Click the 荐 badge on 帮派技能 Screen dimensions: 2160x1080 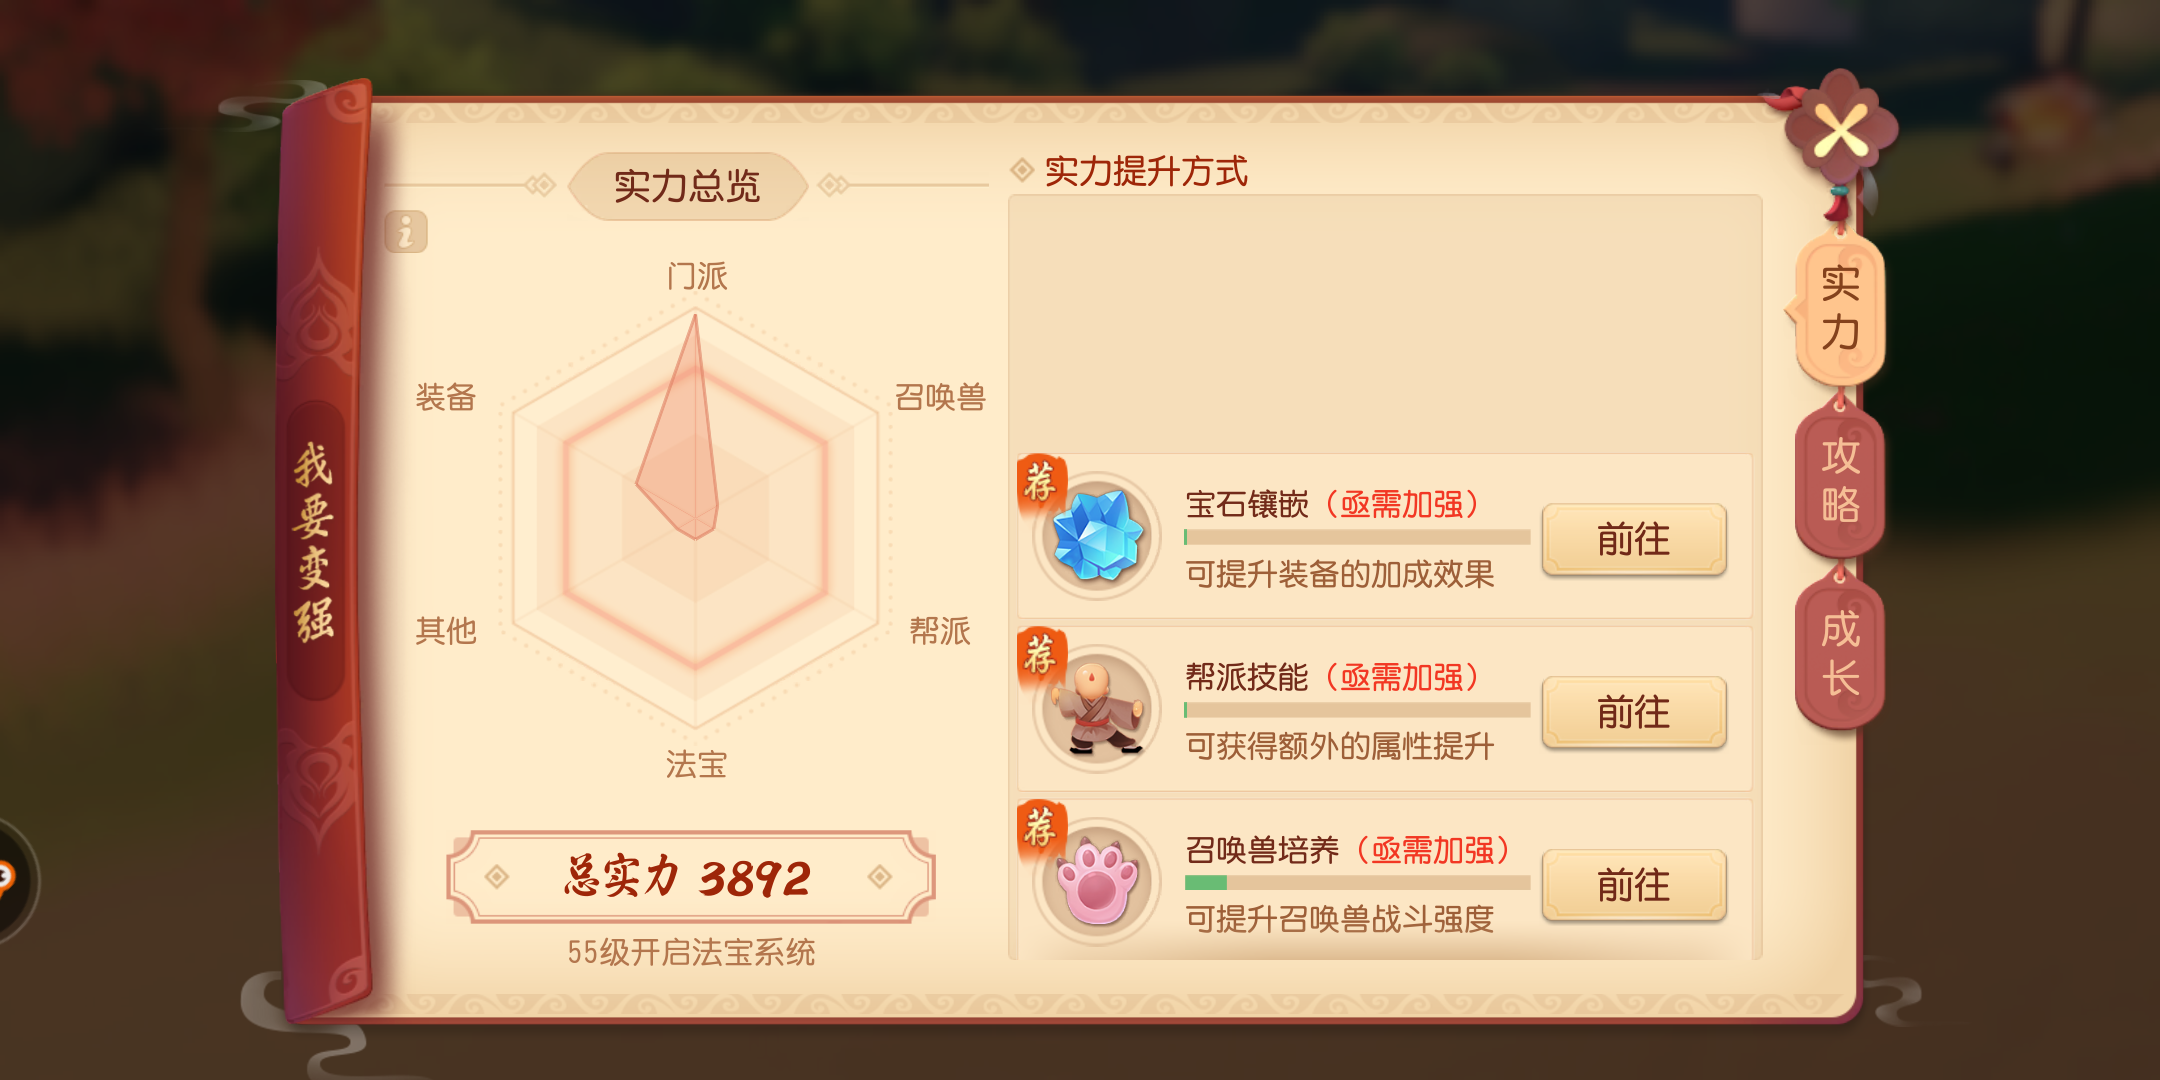click(x=1041, y=656)
